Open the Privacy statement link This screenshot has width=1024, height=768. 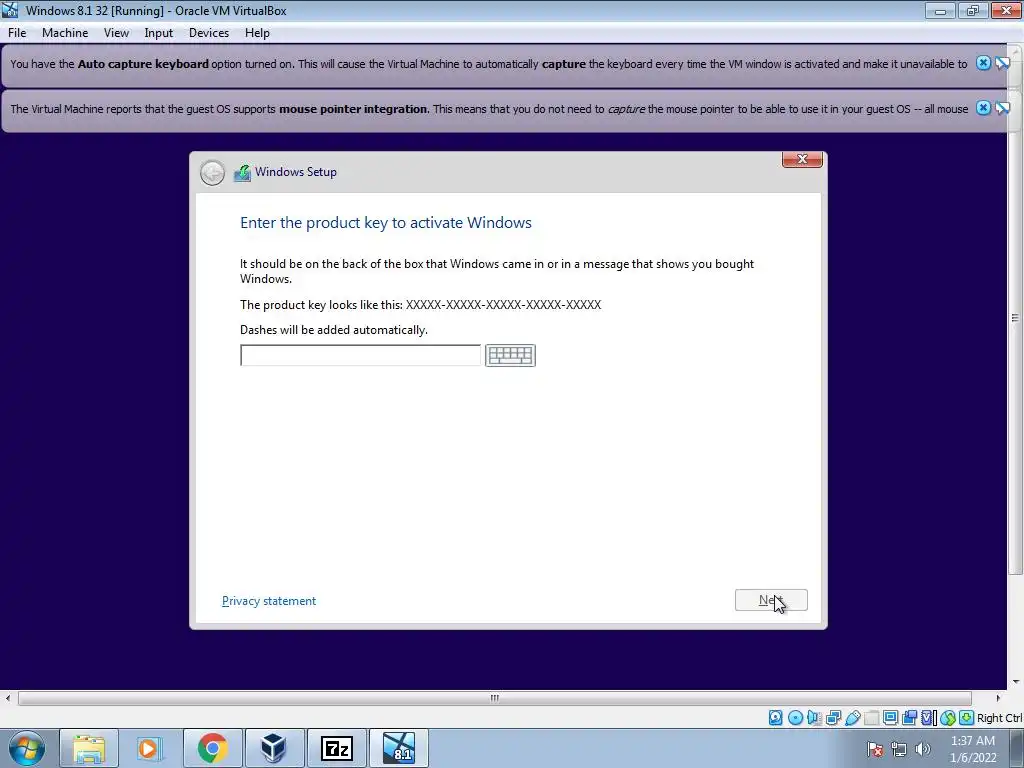268,601
